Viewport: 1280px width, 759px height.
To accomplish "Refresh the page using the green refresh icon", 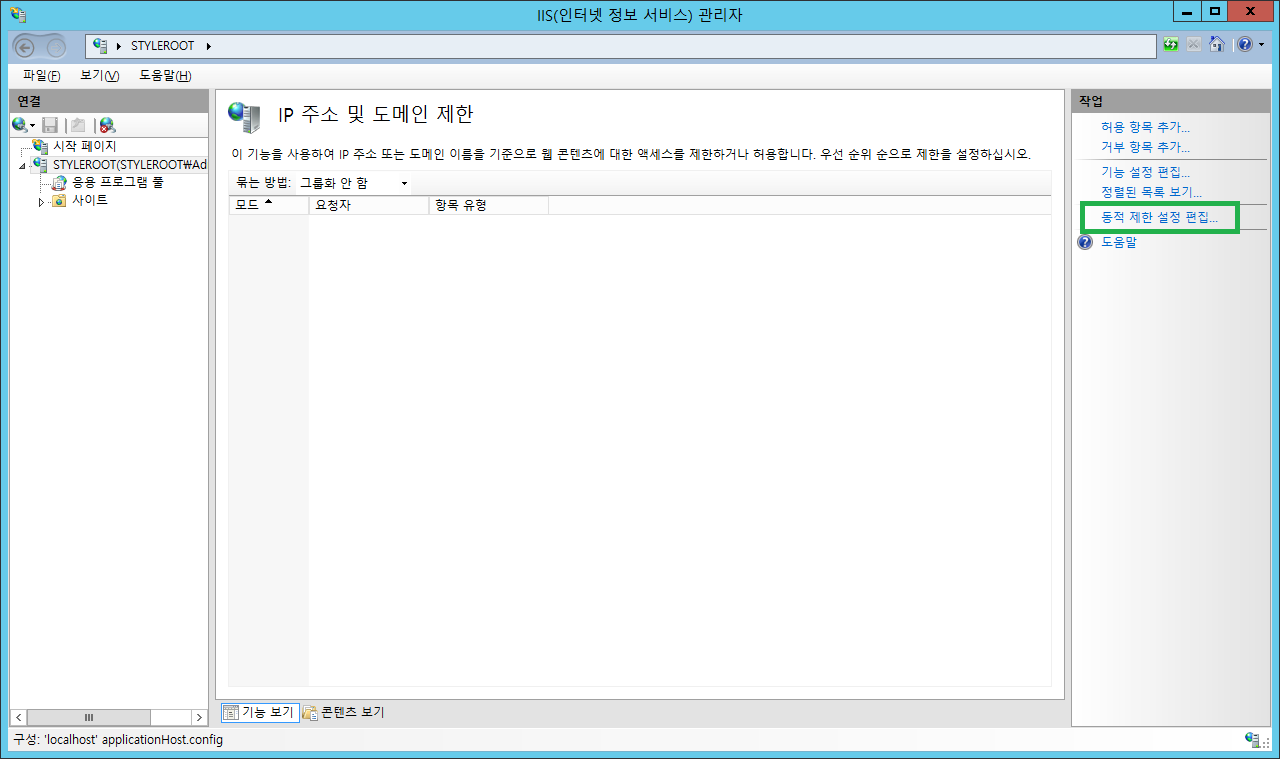I will pyautogui.click(x=1172, y=44).
